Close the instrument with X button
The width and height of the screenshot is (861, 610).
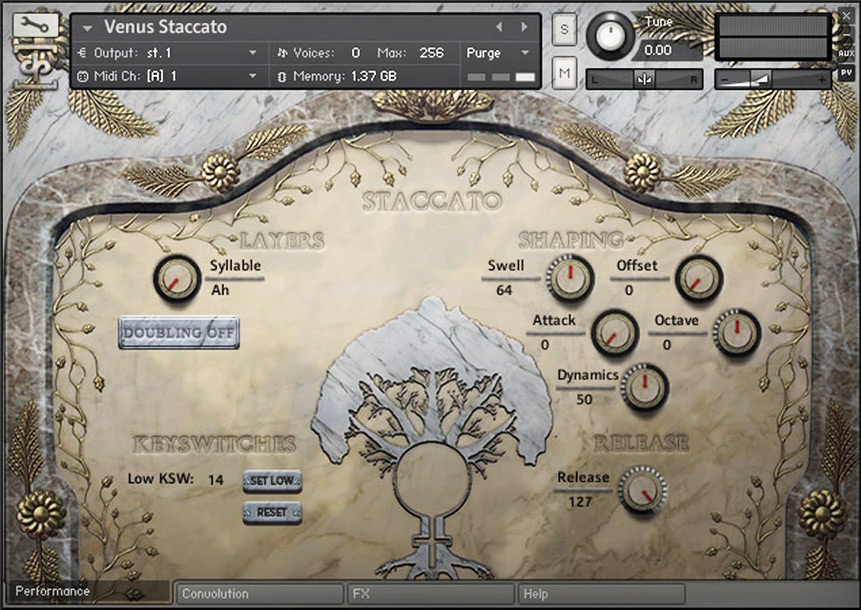[x=846, y=16]
